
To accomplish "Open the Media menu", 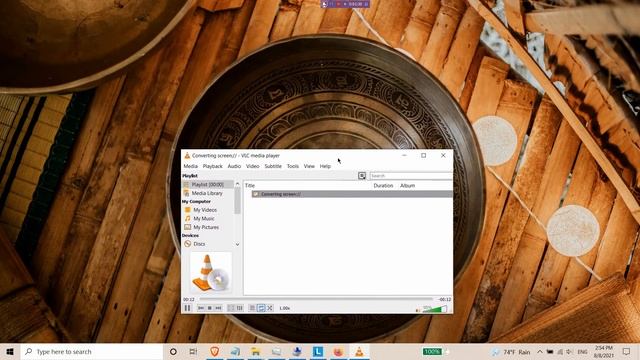I will pos(190,166).
